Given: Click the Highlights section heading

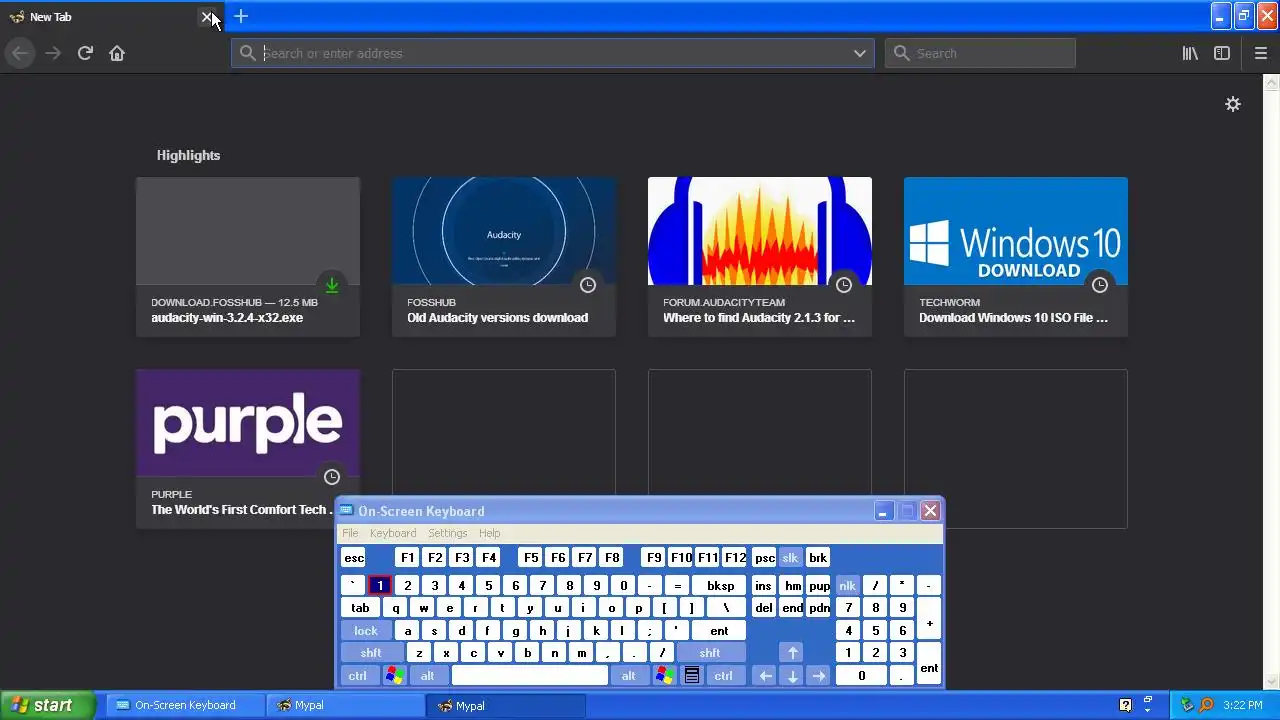Looking at the screenshot, I should tap(188, 155).
